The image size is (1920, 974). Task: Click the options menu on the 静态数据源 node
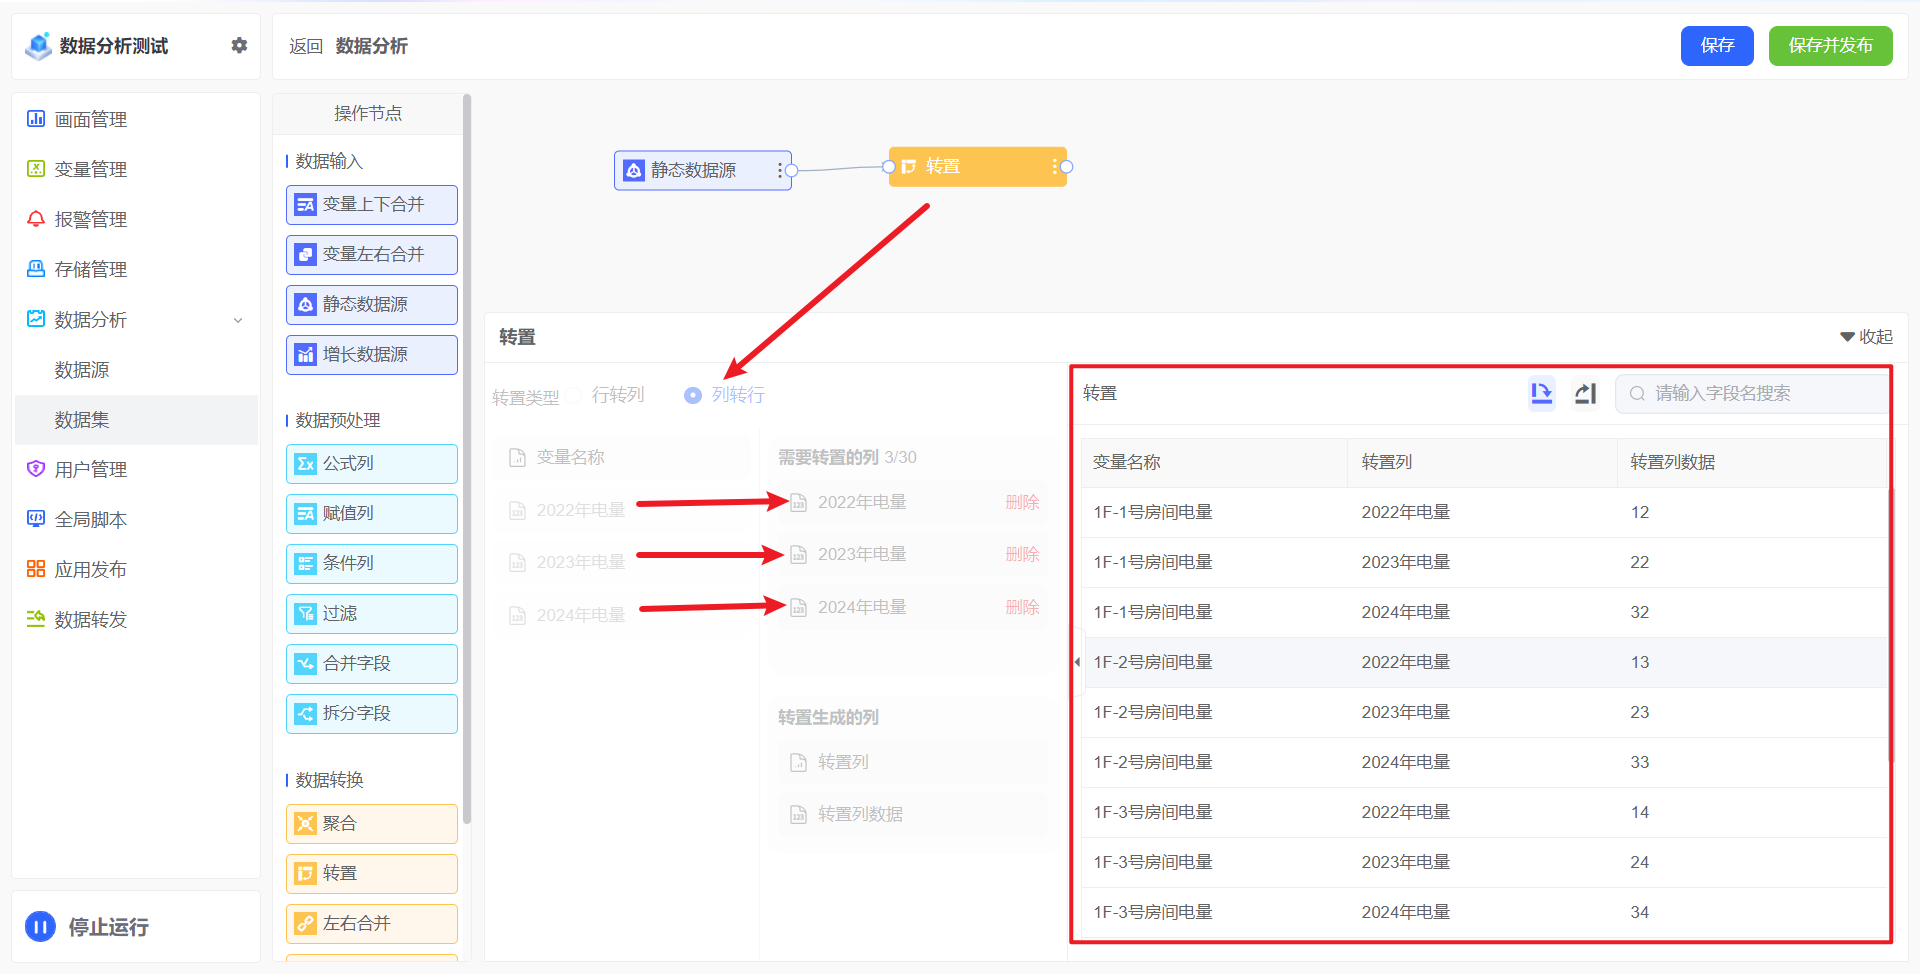781,170
